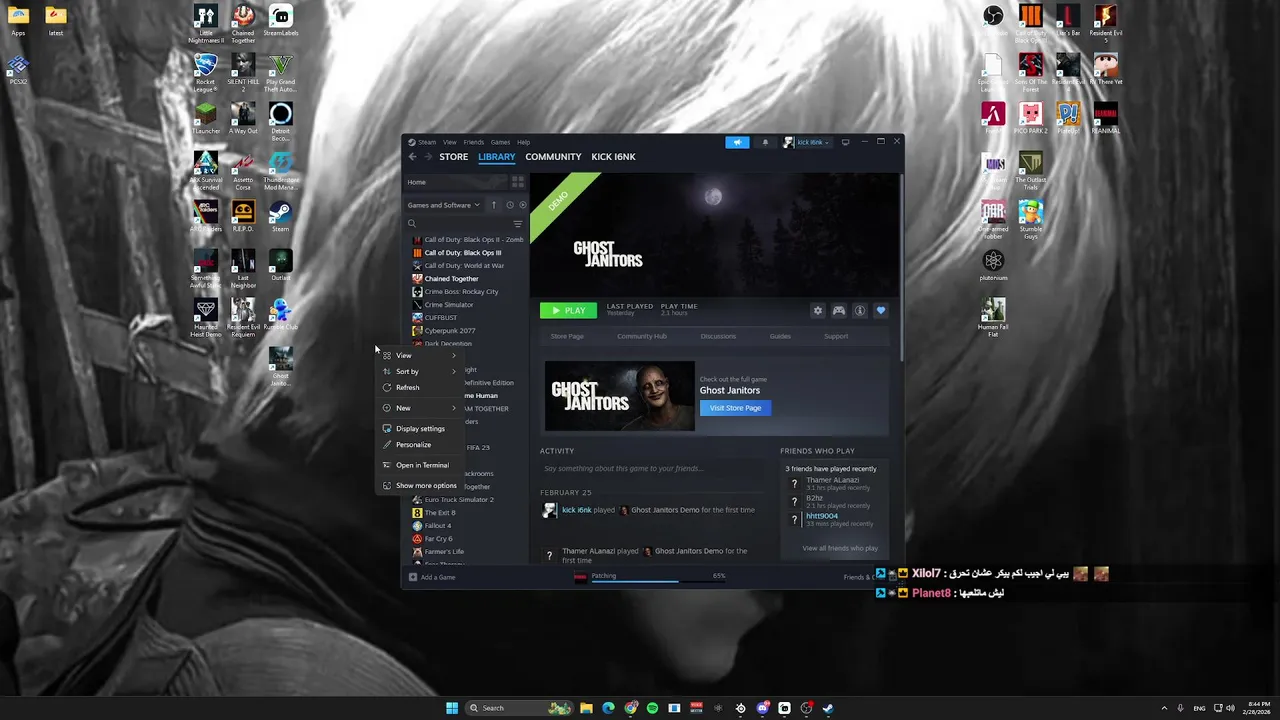Open Friends menu in Steam menu bar

pos(473,142)
